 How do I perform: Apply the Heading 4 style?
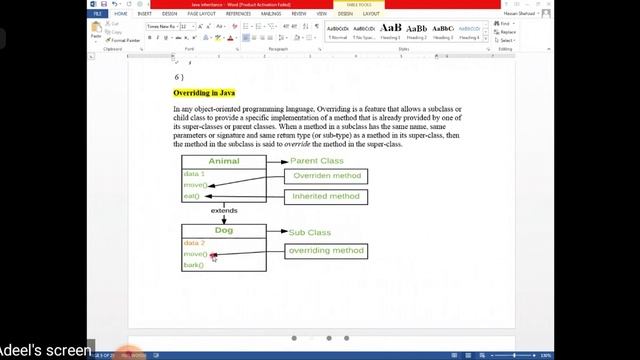coord(469,32)
